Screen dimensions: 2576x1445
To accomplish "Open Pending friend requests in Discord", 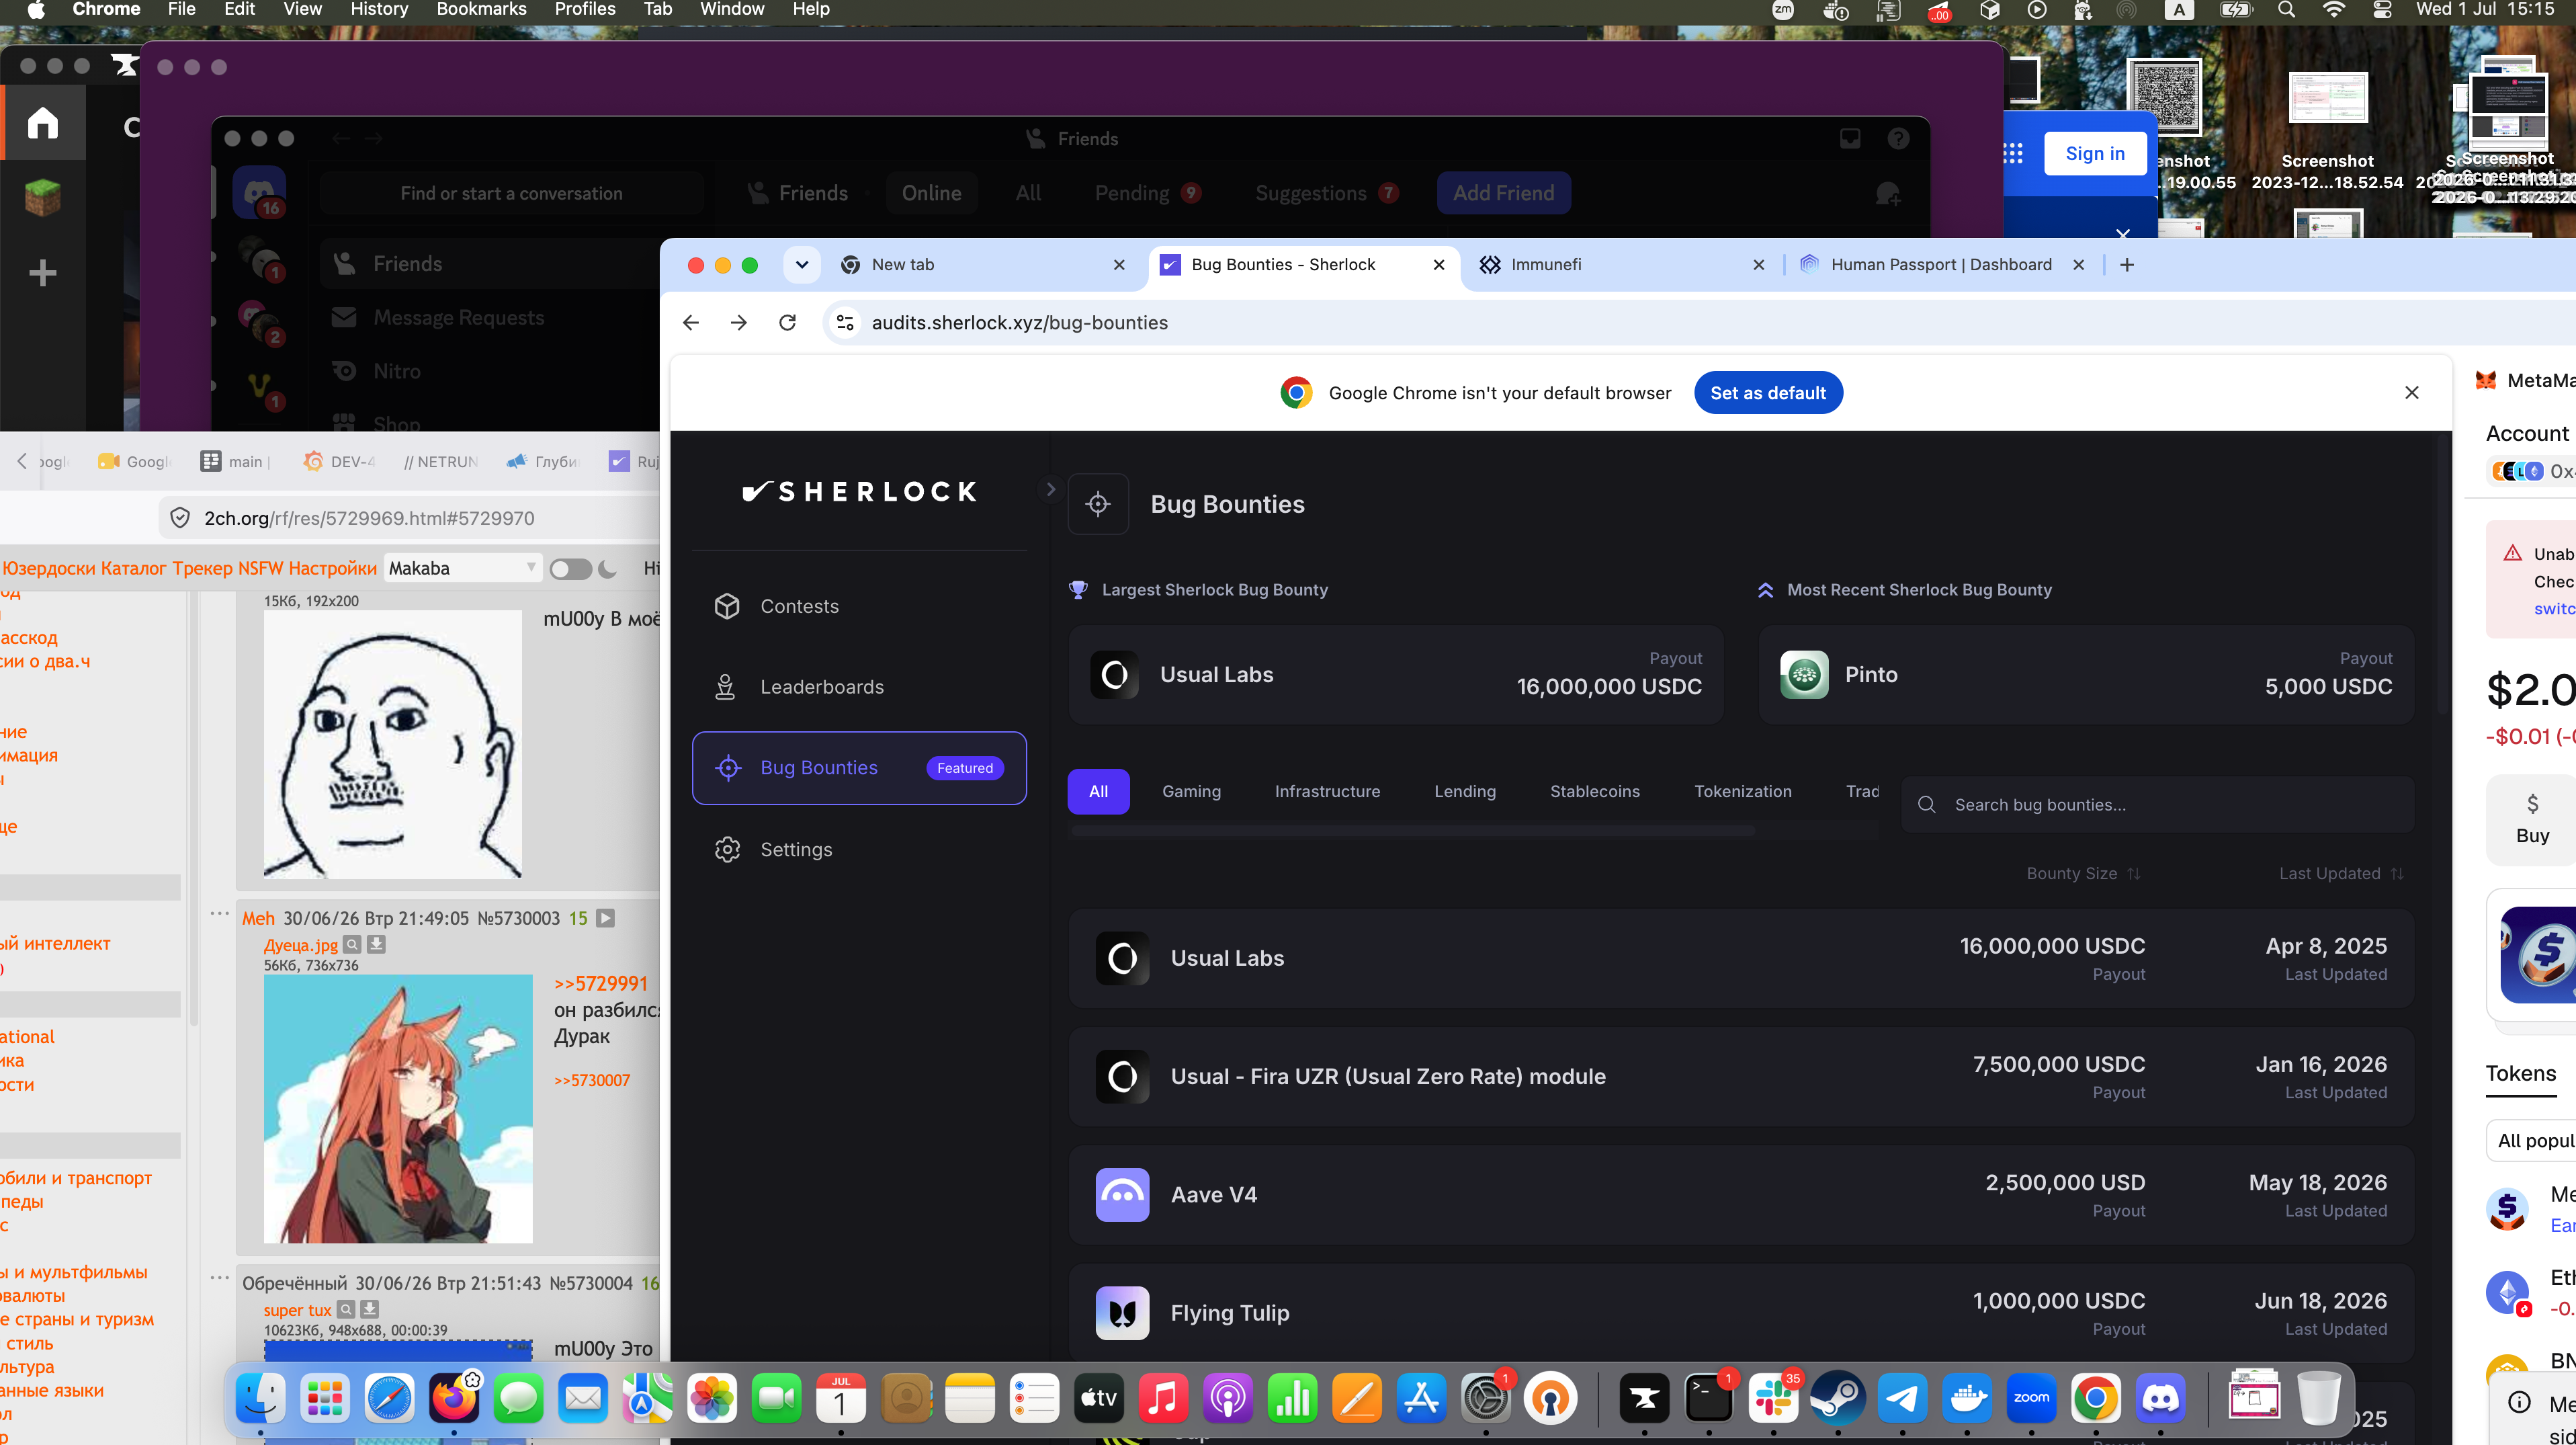I will (1147, 193).
